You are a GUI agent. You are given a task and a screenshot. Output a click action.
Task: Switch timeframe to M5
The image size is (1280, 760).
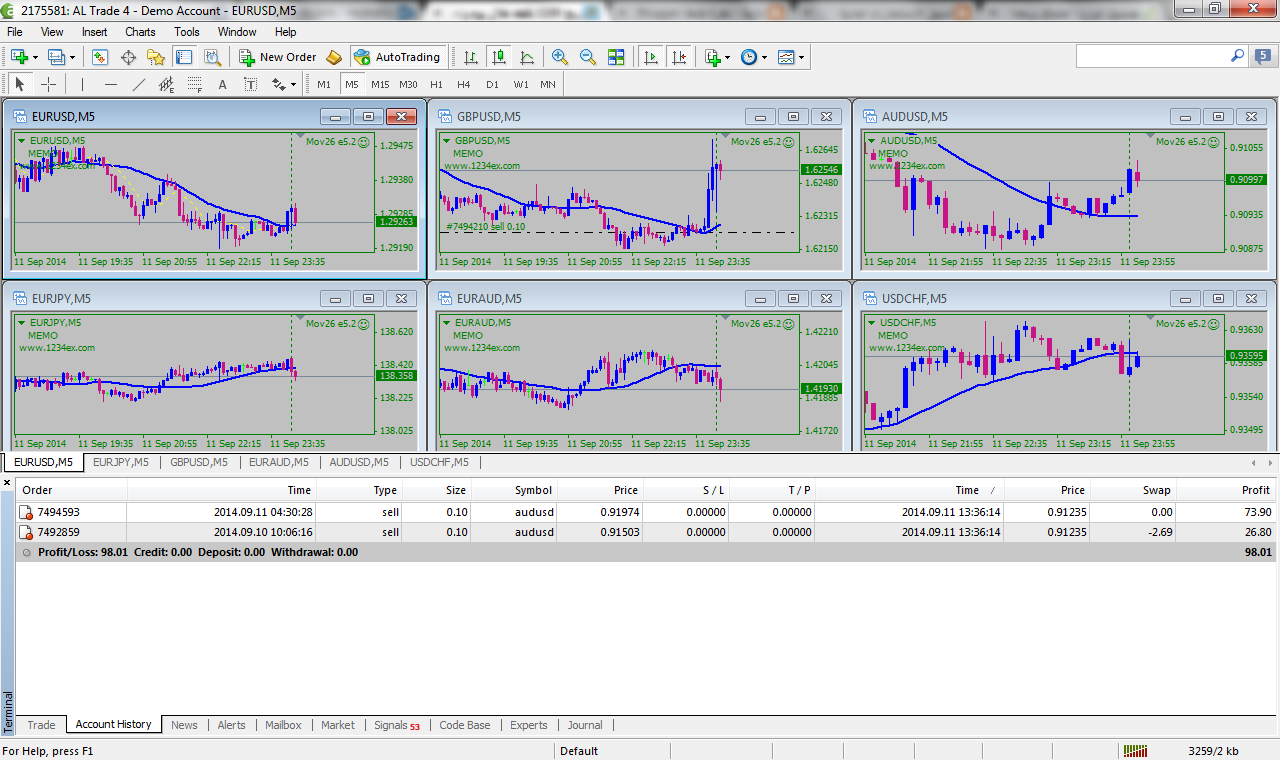[x=352, y=84]
